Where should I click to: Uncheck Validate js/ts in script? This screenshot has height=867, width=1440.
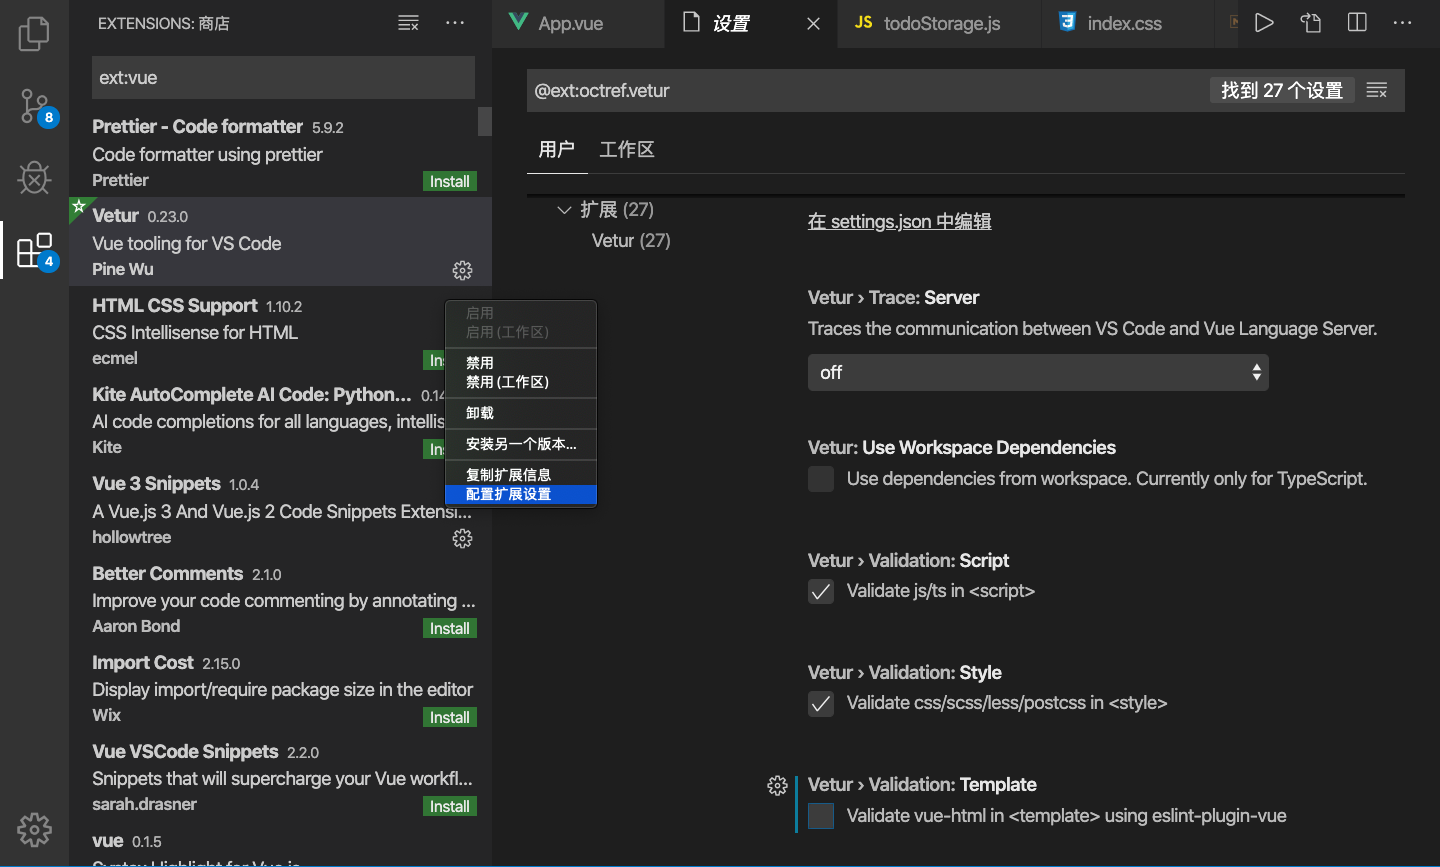(821, 591)
